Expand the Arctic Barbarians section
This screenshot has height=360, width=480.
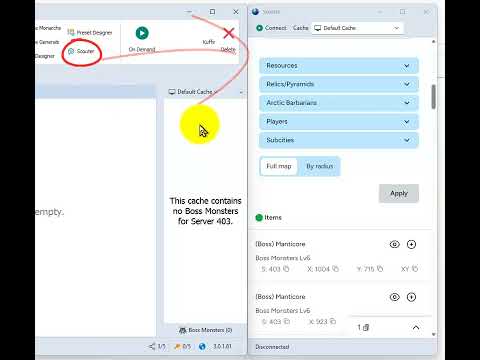tap(338, 103)
